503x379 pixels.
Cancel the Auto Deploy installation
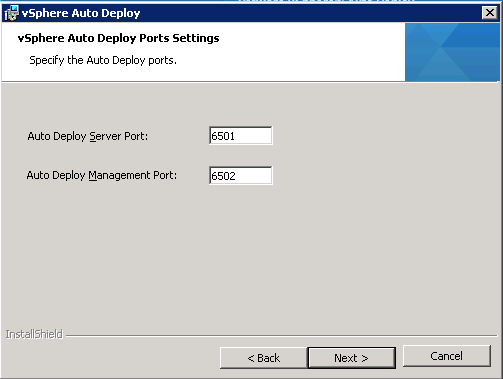click(447, 356)
